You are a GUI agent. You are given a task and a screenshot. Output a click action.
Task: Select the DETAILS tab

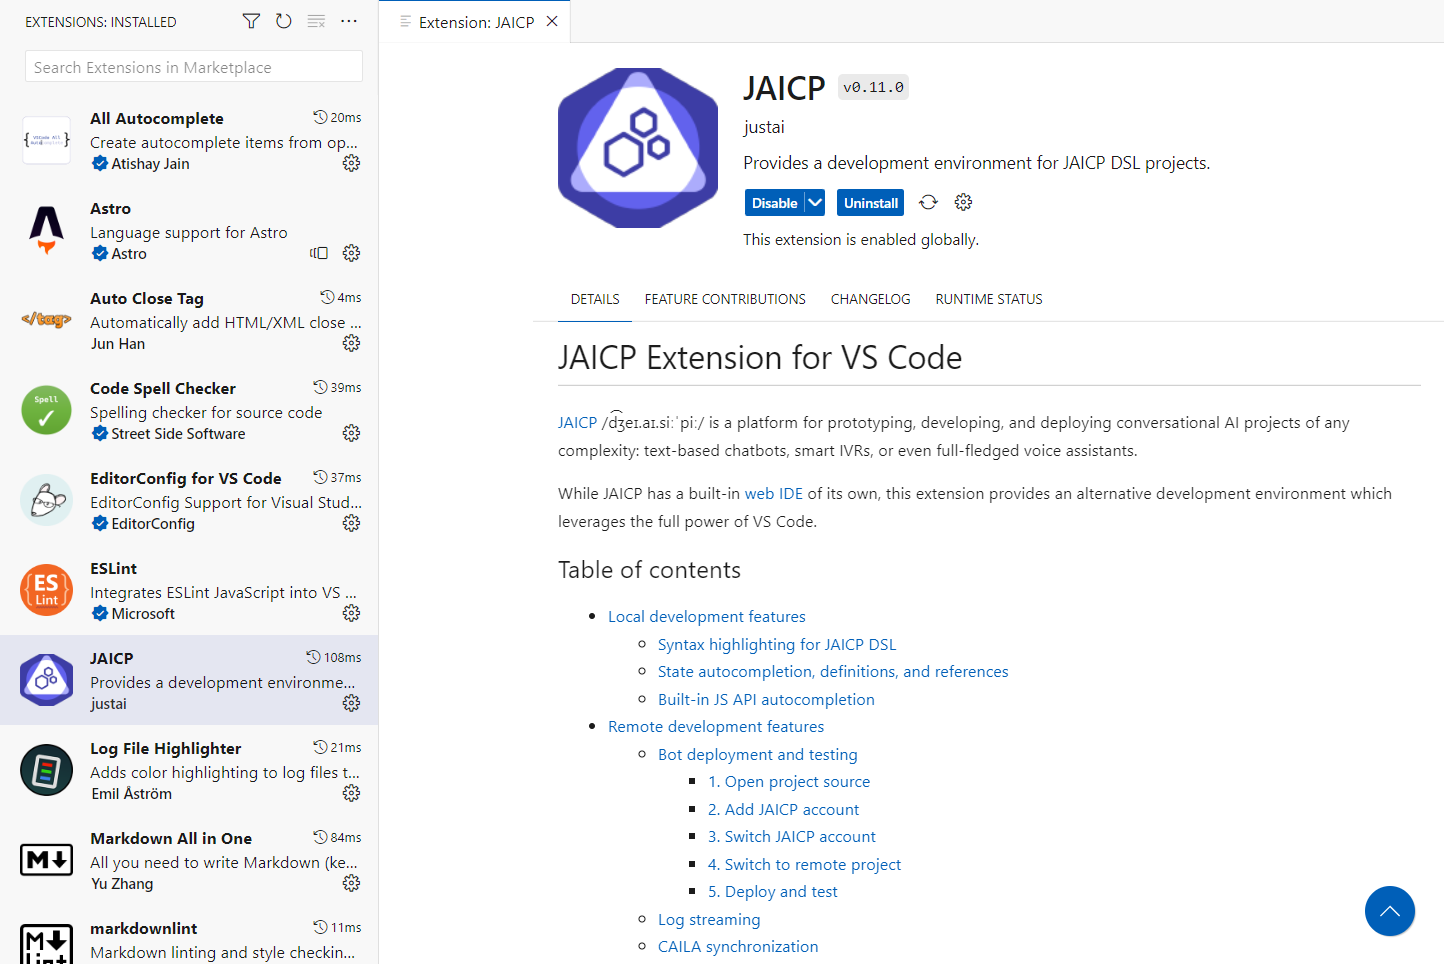coord(594,298)
